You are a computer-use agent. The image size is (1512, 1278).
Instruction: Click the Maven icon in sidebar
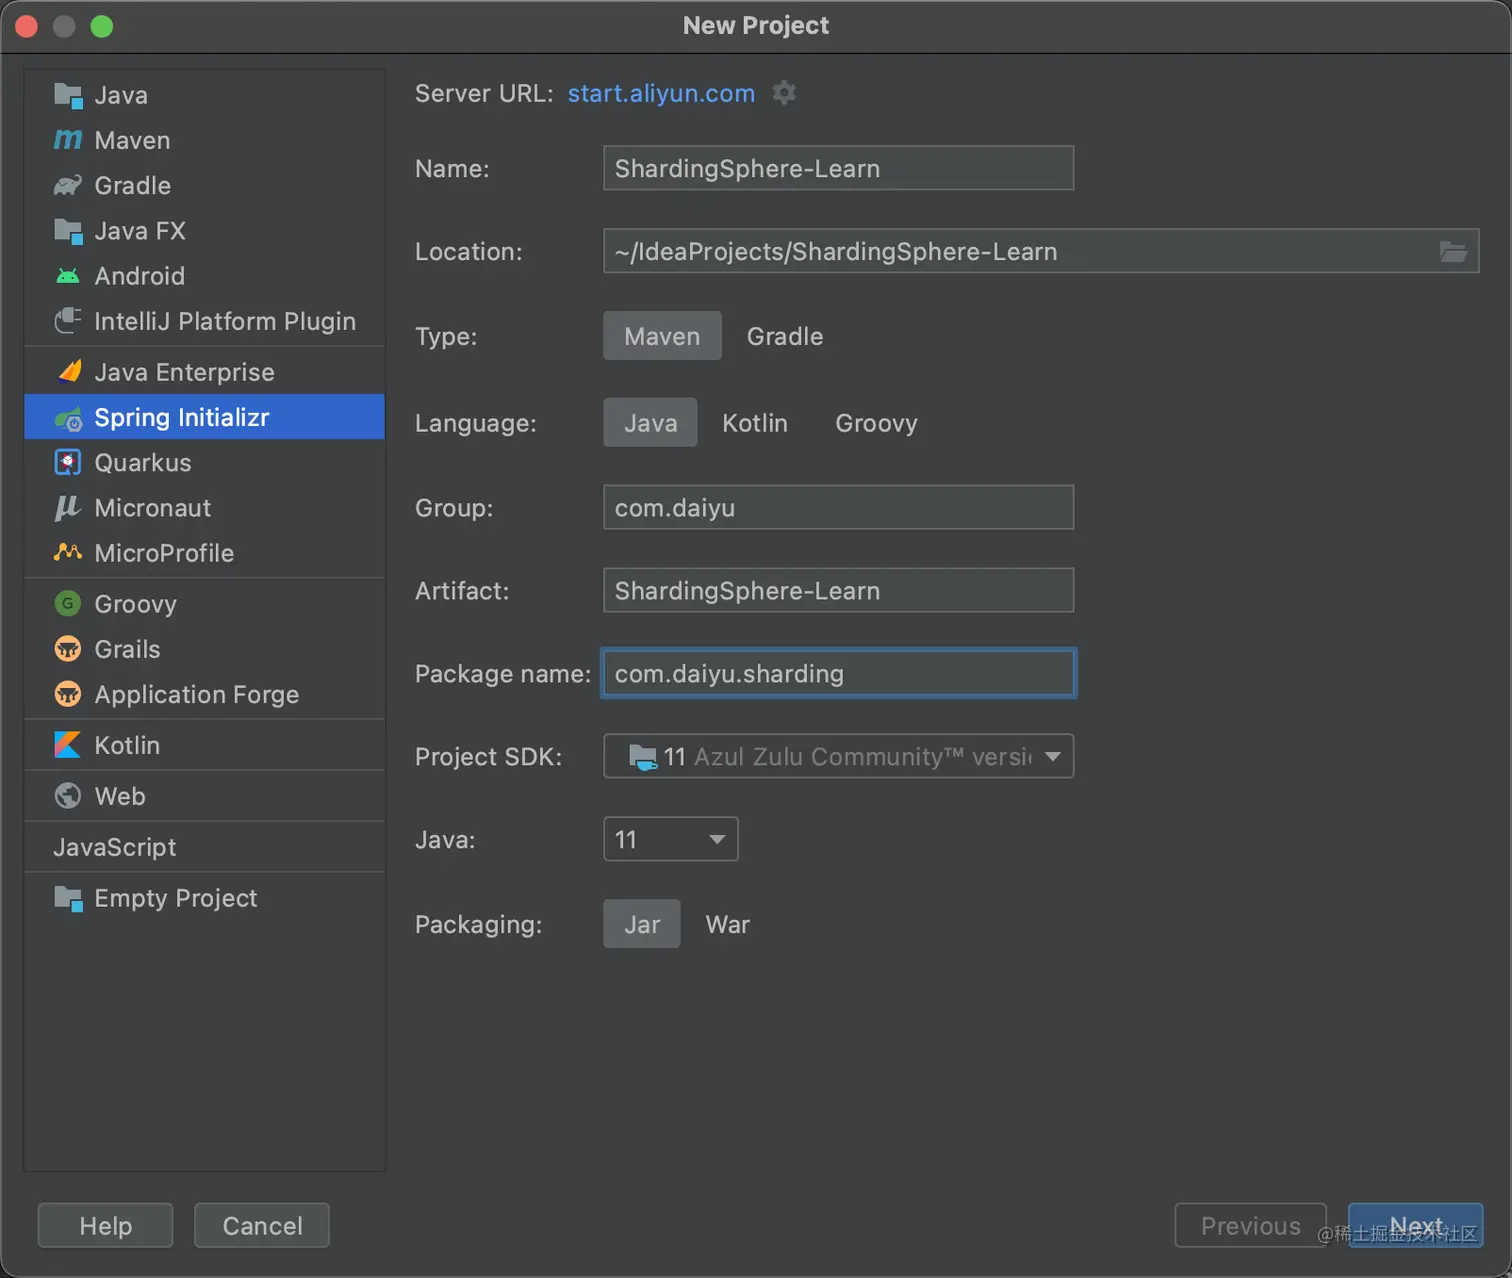[68, 140]
